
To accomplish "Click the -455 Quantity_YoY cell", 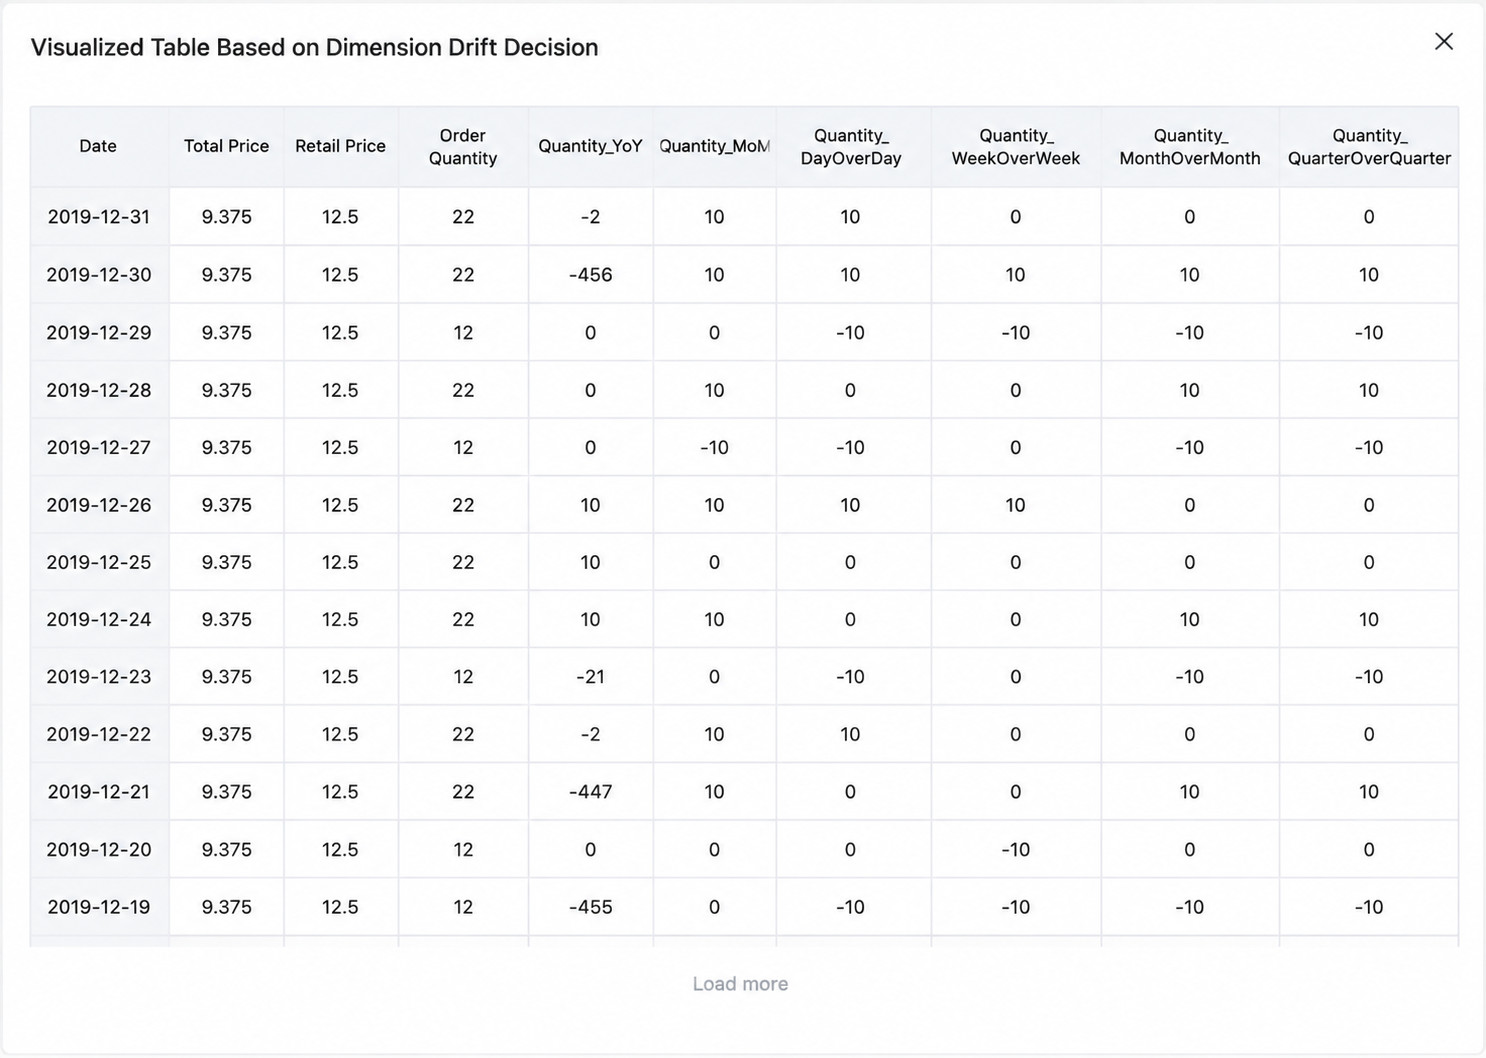I will tap(590, 907).
